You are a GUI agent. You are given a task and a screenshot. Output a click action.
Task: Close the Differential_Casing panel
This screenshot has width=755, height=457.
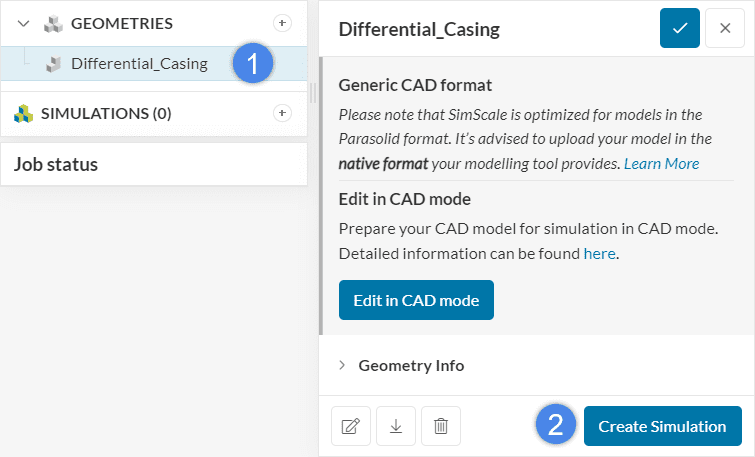point(725,29)
